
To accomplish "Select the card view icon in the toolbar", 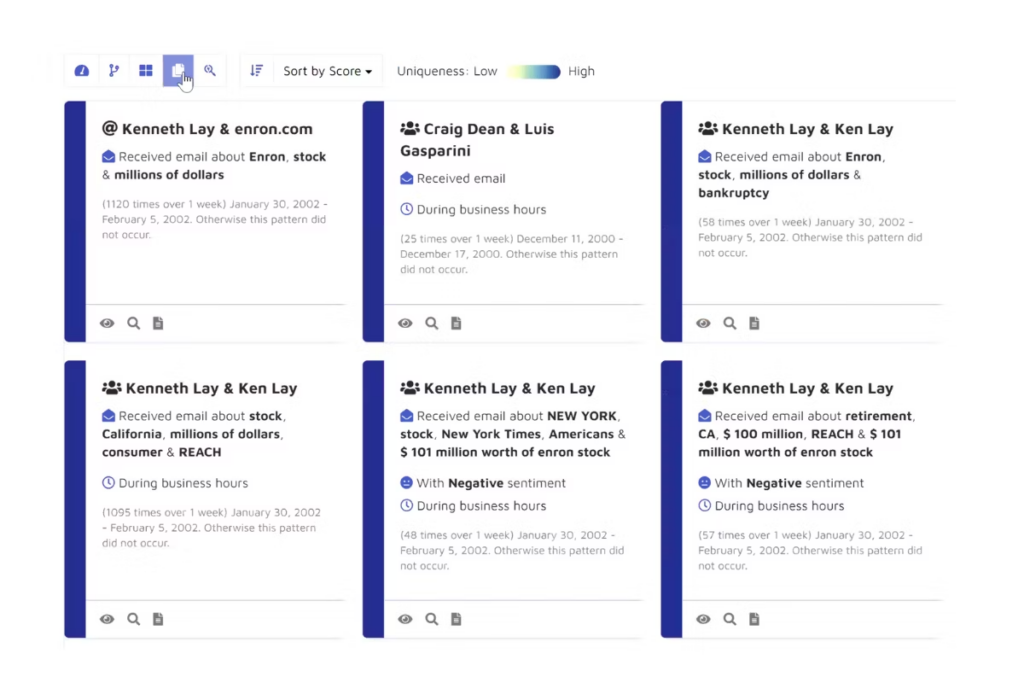I will [178, 70].
